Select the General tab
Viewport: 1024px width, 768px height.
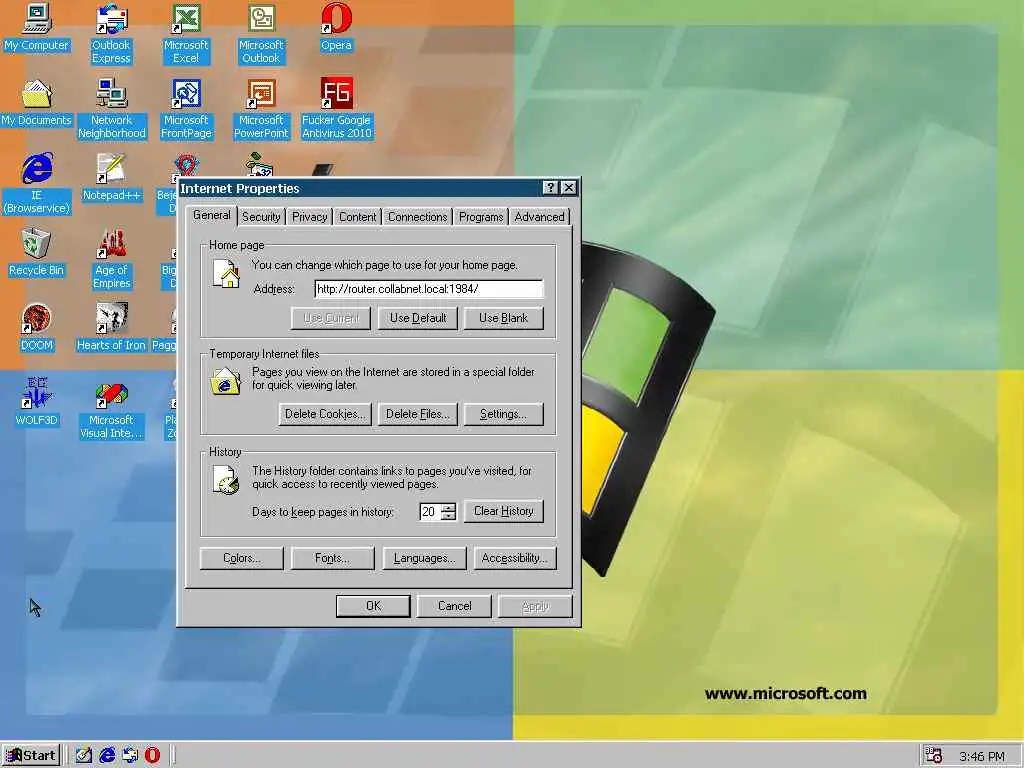[x=212, y=216]
